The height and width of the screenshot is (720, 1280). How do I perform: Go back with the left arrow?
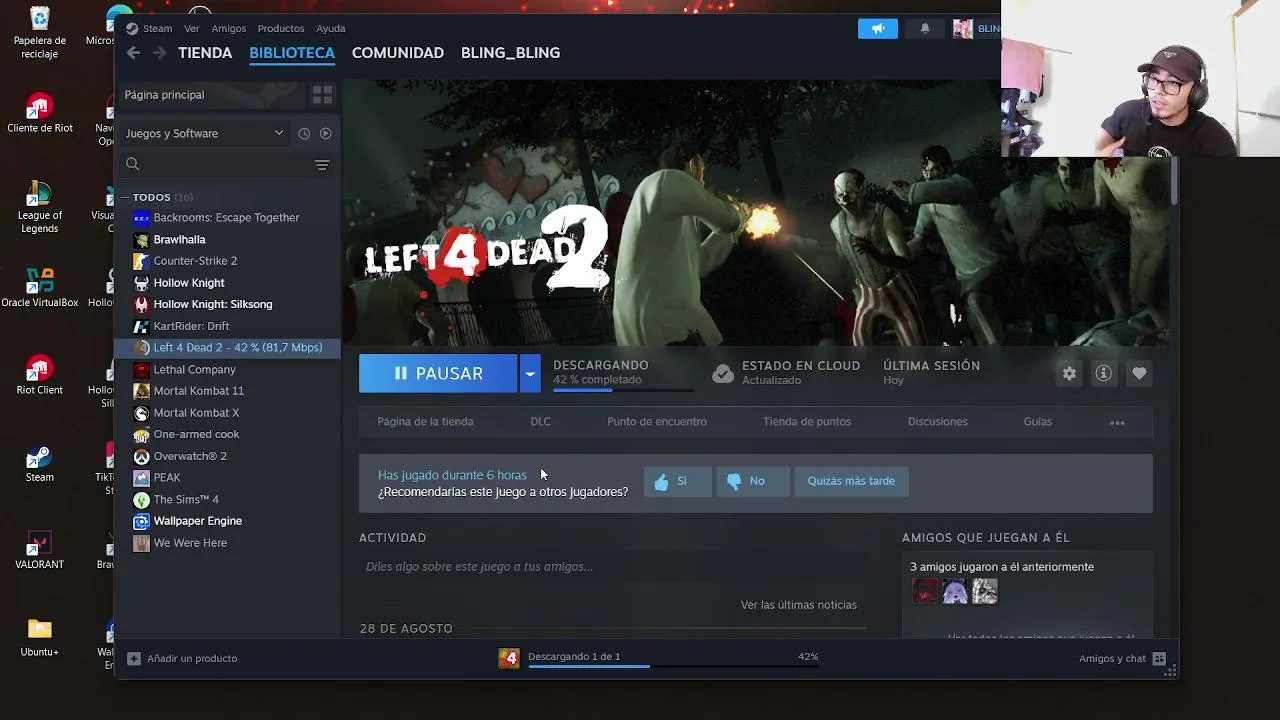click(x=134, y=53)
